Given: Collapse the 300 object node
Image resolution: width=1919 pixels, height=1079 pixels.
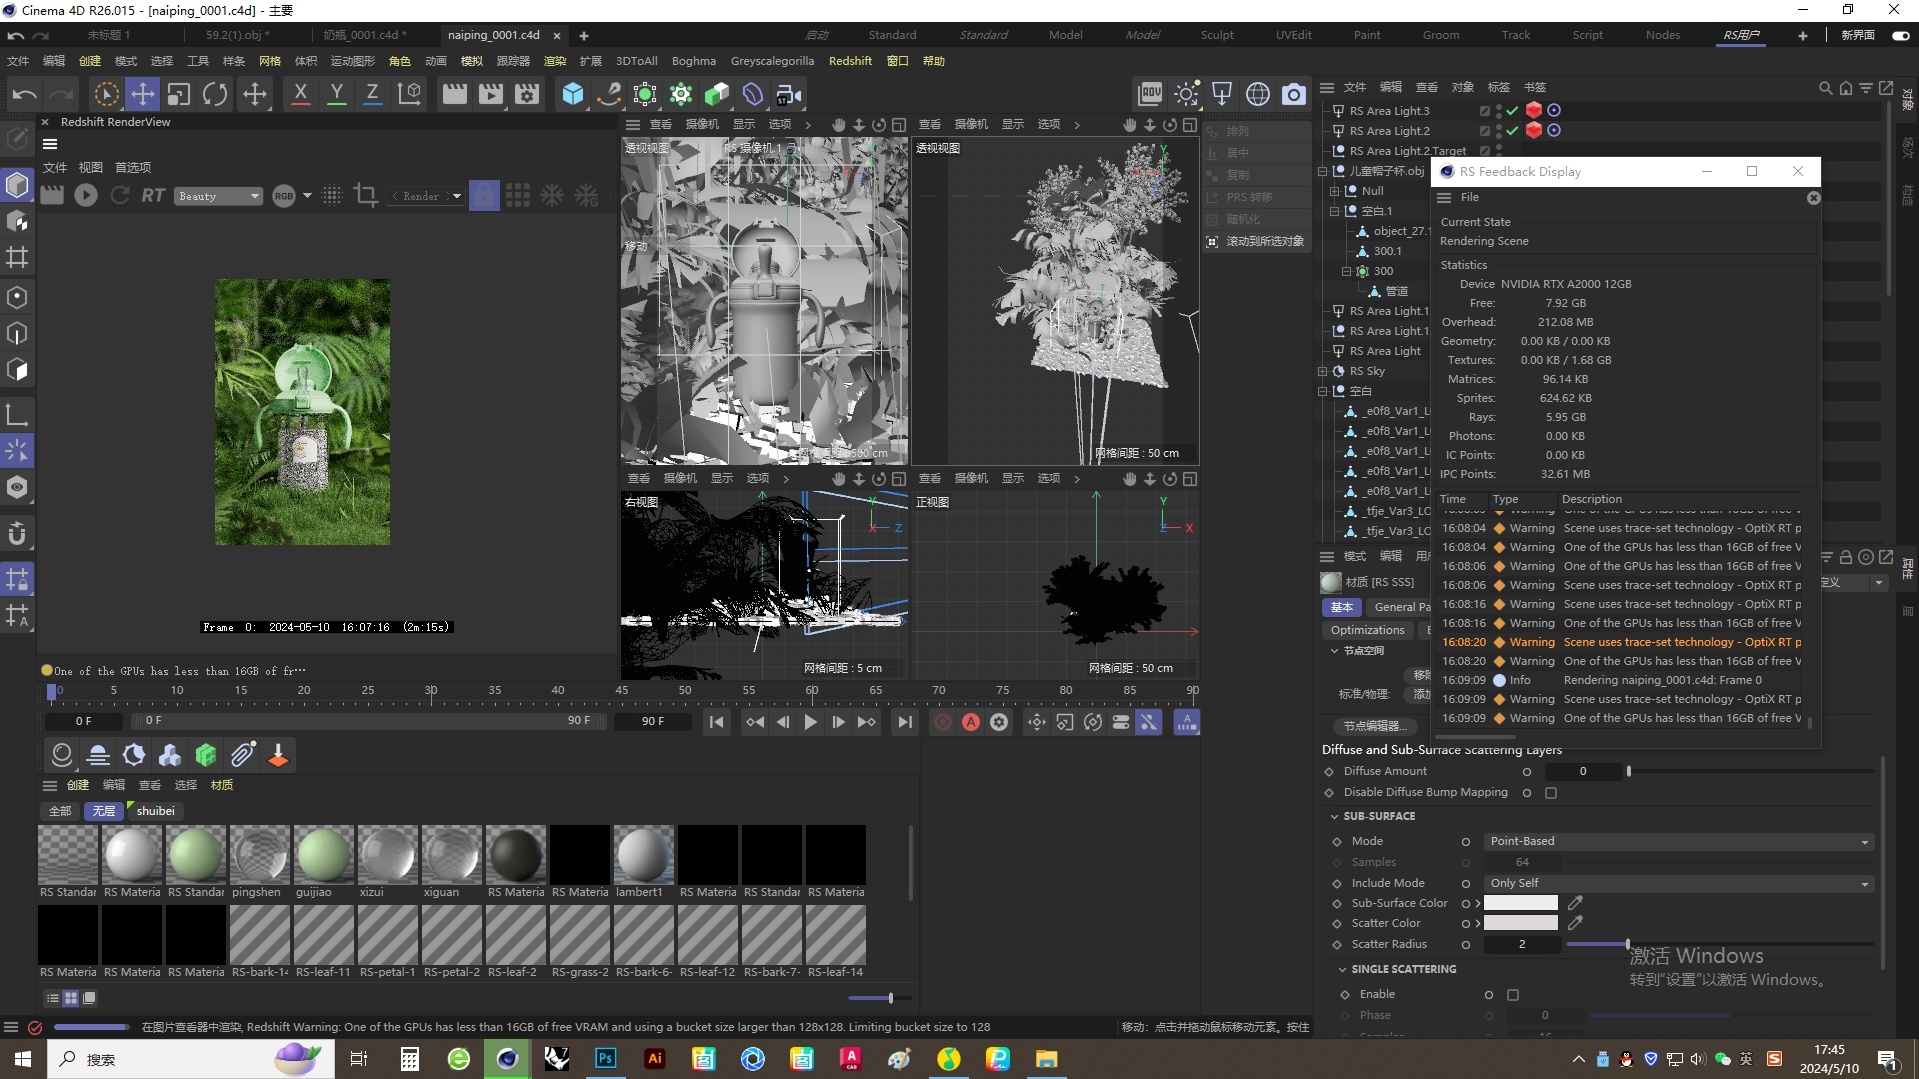Looking at the screenshot, I should 1347,271.
